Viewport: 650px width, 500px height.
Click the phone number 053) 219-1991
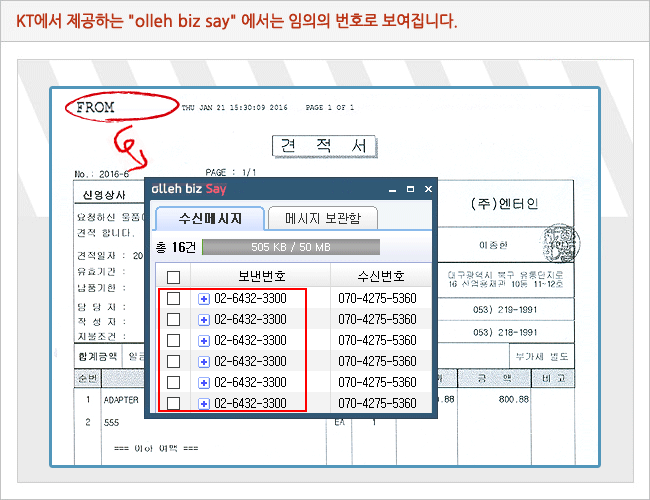(505, 310)
